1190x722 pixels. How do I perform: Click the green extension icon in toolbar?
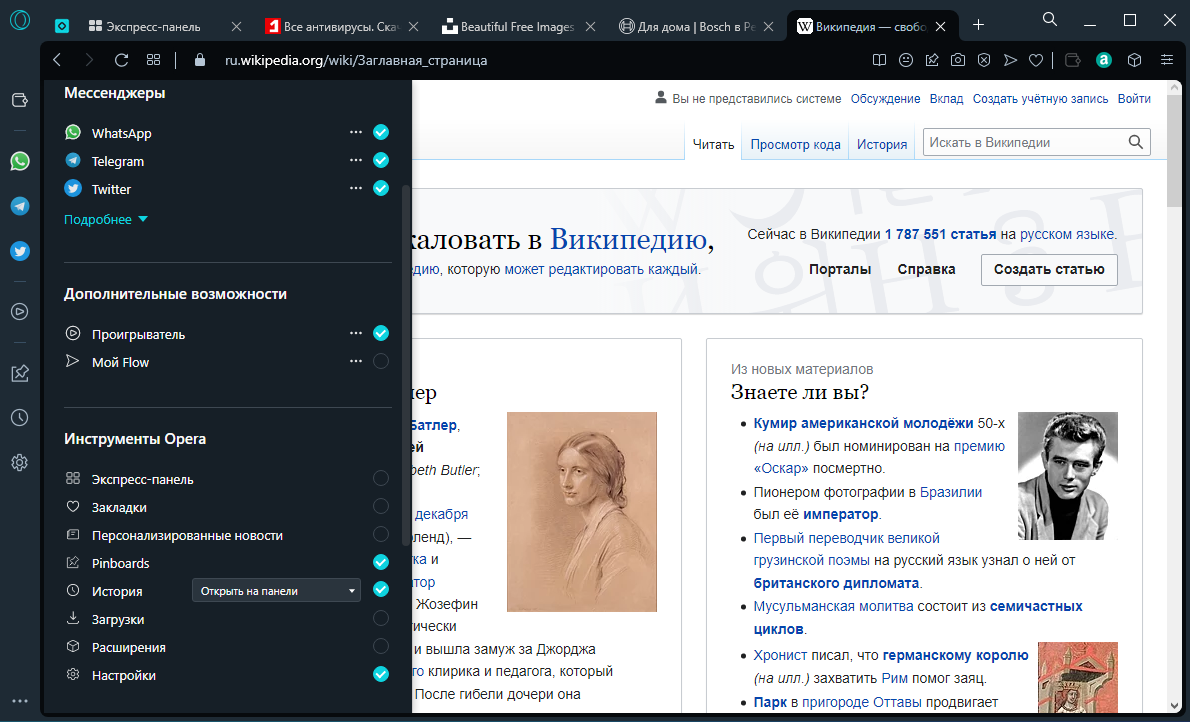coord(1104,60)
